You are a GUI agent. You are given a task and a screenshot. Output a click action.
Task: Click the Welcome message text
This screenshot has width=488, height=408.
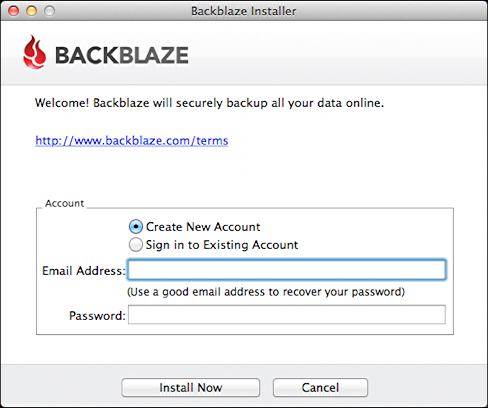click(209, 103)
